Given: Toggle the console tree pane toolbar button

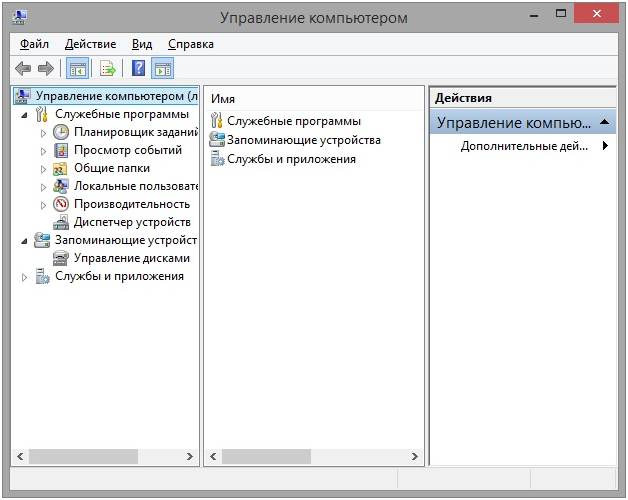Looking at the screenshot, I should [x=77, y=68].
